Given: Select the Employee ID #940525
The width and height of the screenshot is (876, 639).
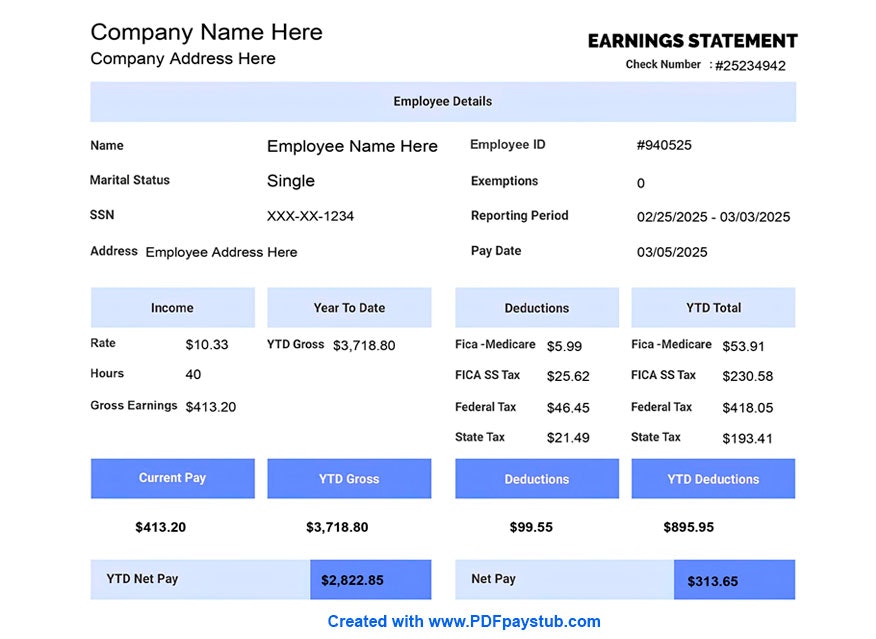Looking at the screenshot, I should point(664,145).
